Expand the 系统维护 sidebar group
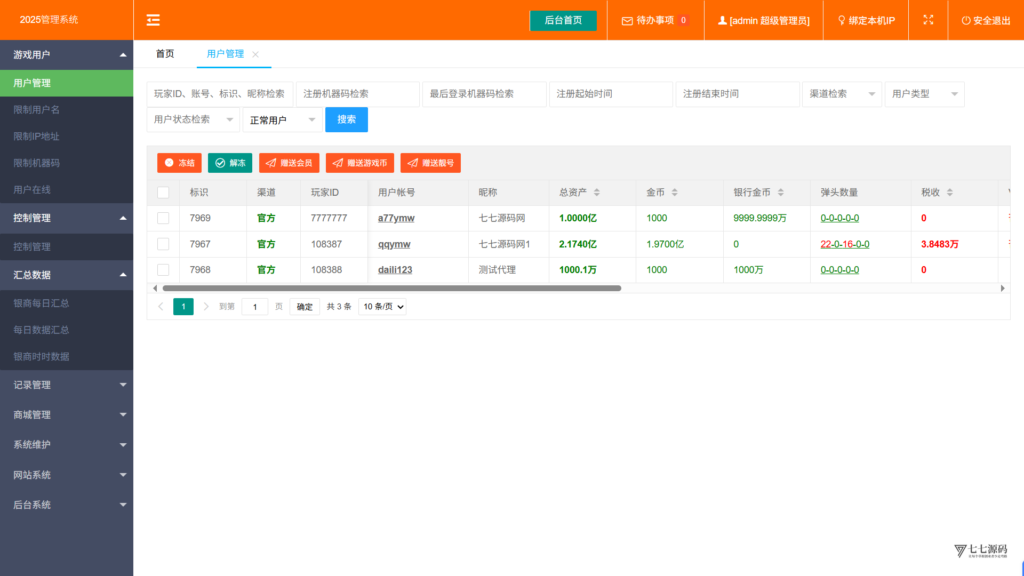The height and width of the screenshot is (576, 1024). point(67,445)
